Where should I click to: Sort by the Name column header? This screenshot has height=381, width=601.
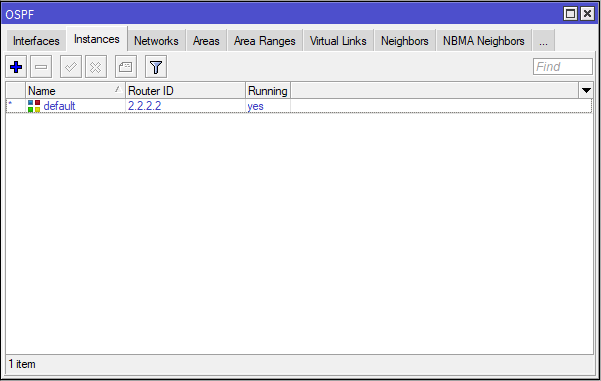pyautogui.click(x=75, y=91)
